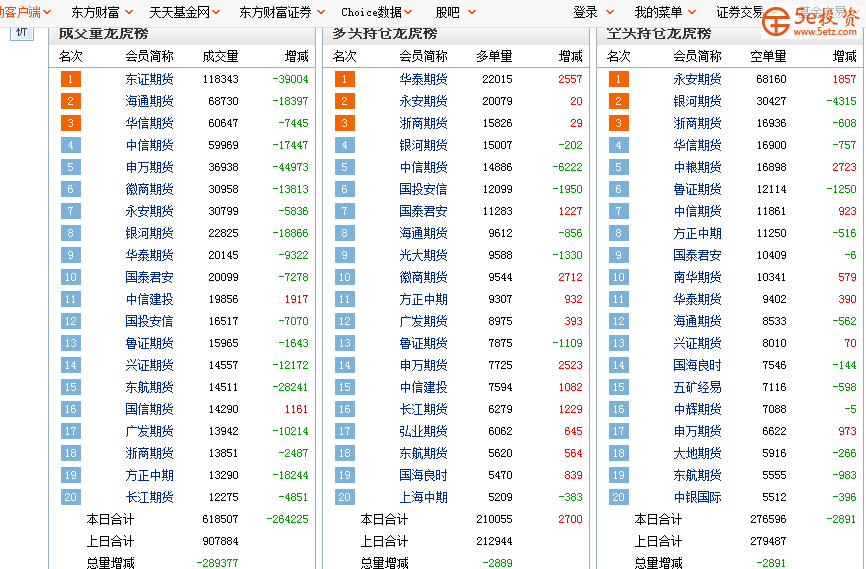Open the 证券交易 menu
This screenshot has height=569, width=866.
(x=740, y=12)
